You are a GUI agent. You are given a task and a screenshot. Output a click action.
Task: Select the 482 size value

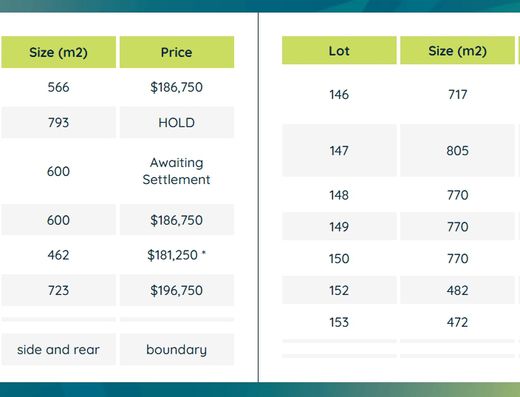pos(457,290)
